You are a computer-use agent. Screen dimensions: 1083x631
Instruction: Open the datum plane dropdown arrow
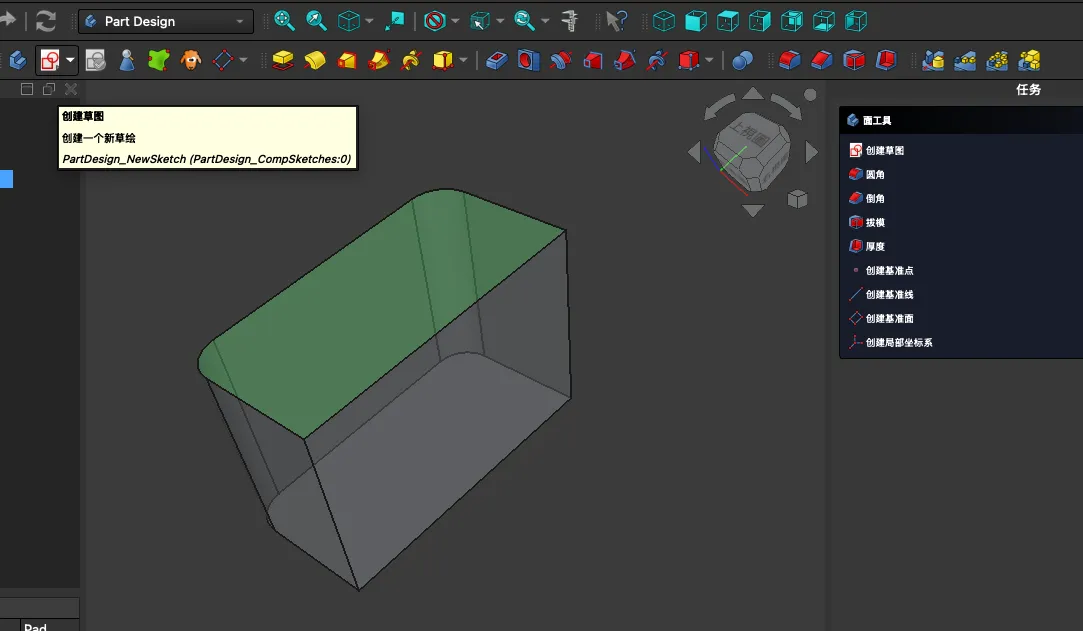pos(243,61)
